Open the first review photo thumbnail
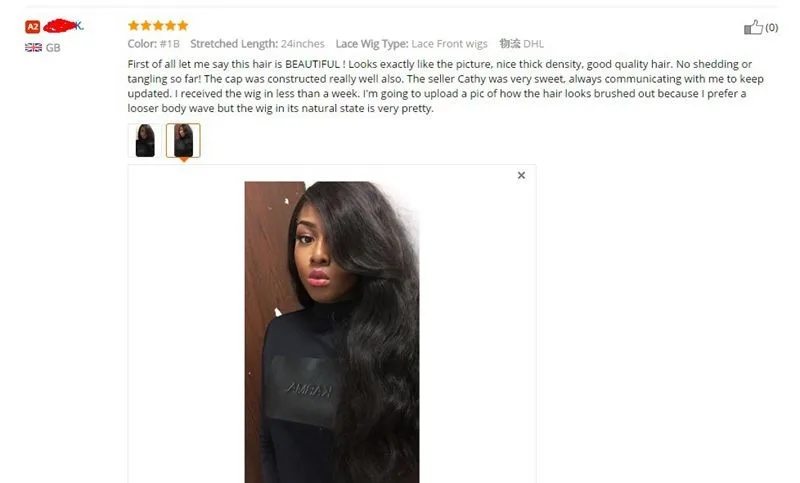Screen dimensions: 800x483 pos(145,140)
